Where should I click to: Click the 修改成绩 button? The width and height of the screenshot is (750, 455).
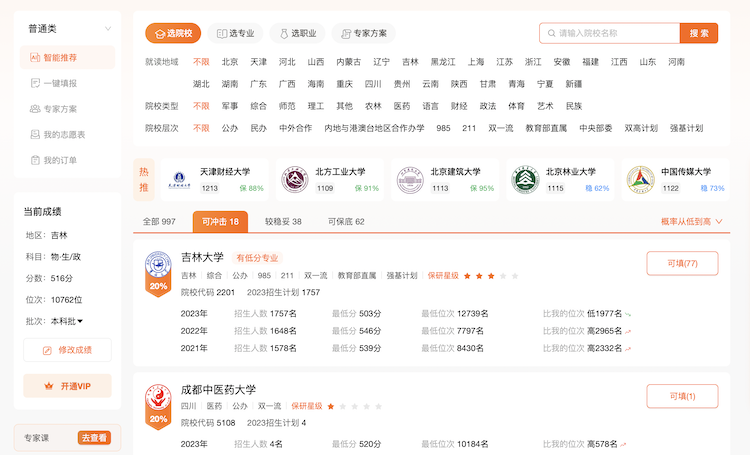[67, 350]
